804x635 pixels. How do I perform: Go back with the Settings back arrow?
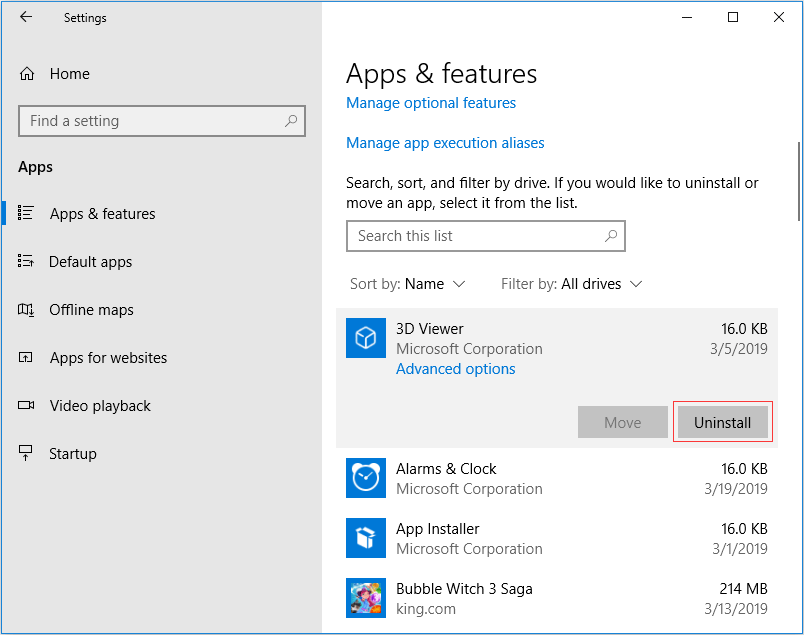pos(26,17)
